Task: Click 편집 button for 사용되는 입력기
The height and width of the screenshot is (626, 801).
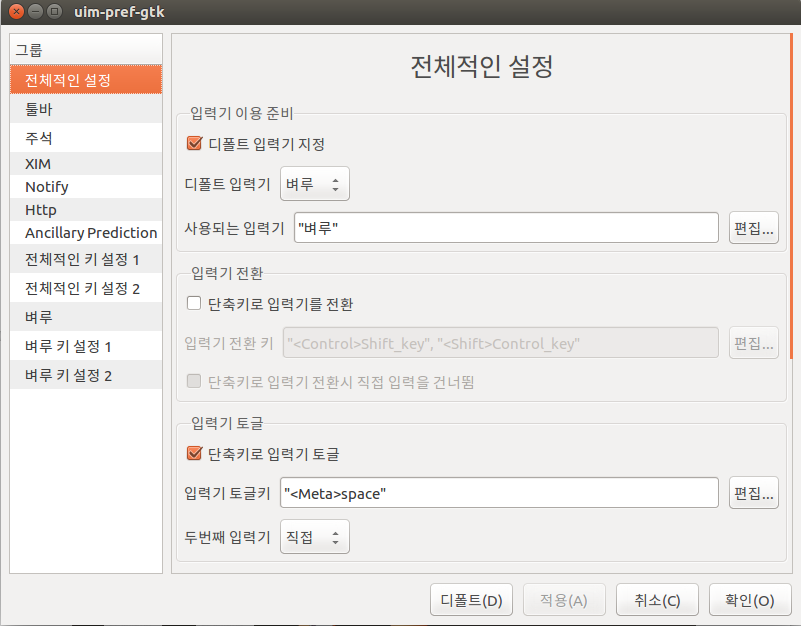Action: coord(753,228)
